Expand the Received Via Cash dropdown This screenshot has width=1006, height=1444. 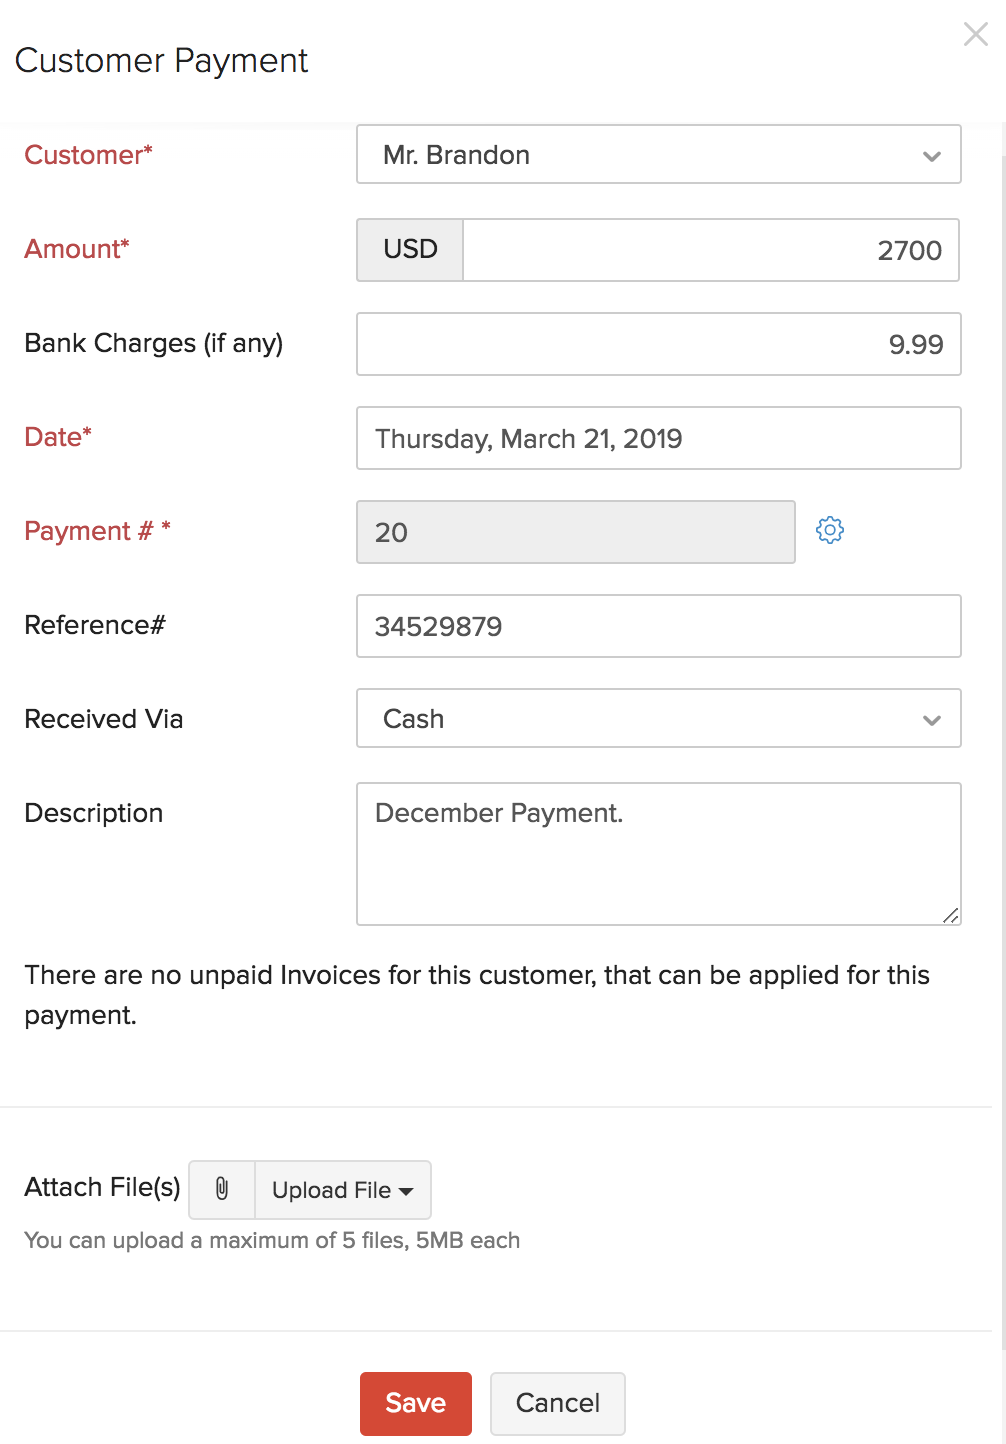click(x=657, y=719)
